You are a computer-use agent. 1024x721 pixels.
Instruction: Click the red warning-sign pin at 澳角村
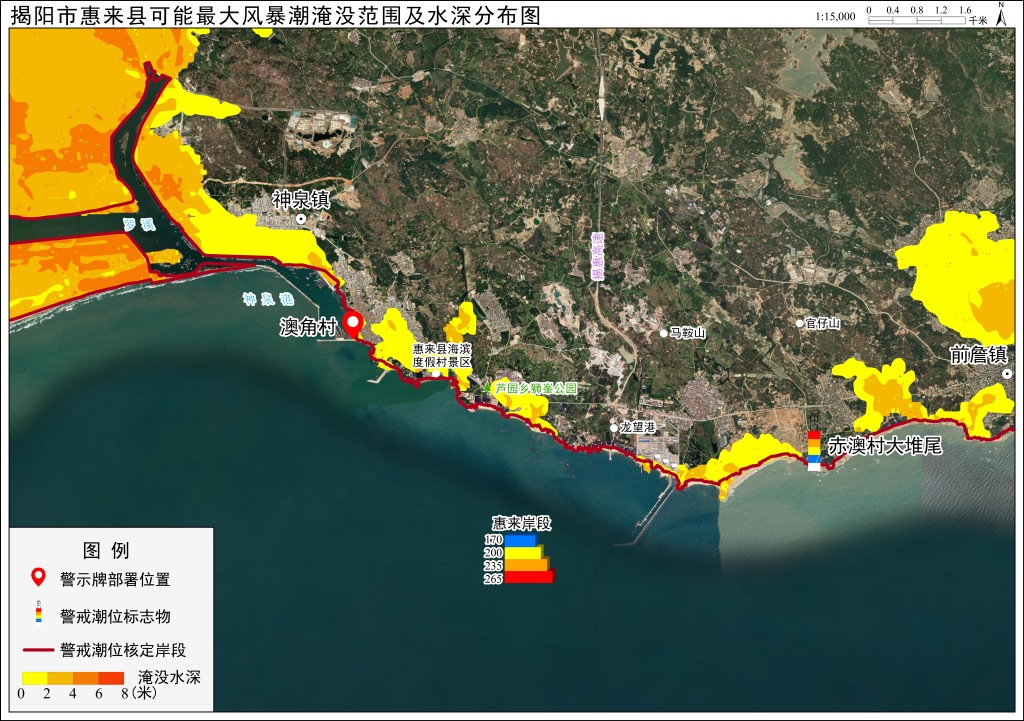tap(353, 325)
